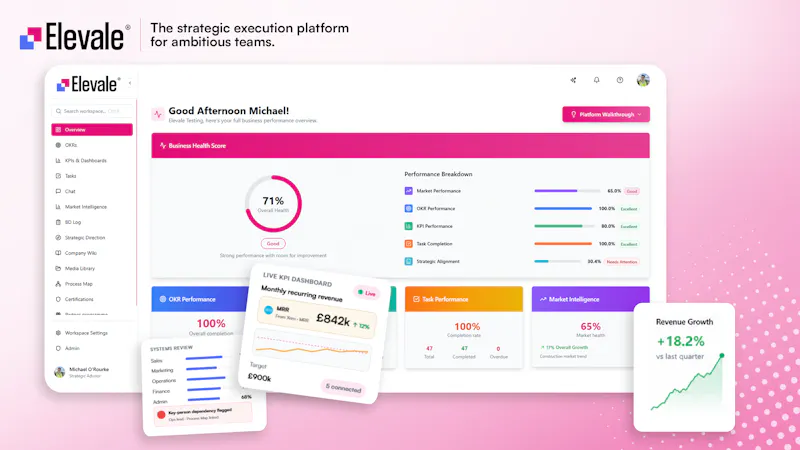
Task: Click the Admin shield icon
Action: 58,348
